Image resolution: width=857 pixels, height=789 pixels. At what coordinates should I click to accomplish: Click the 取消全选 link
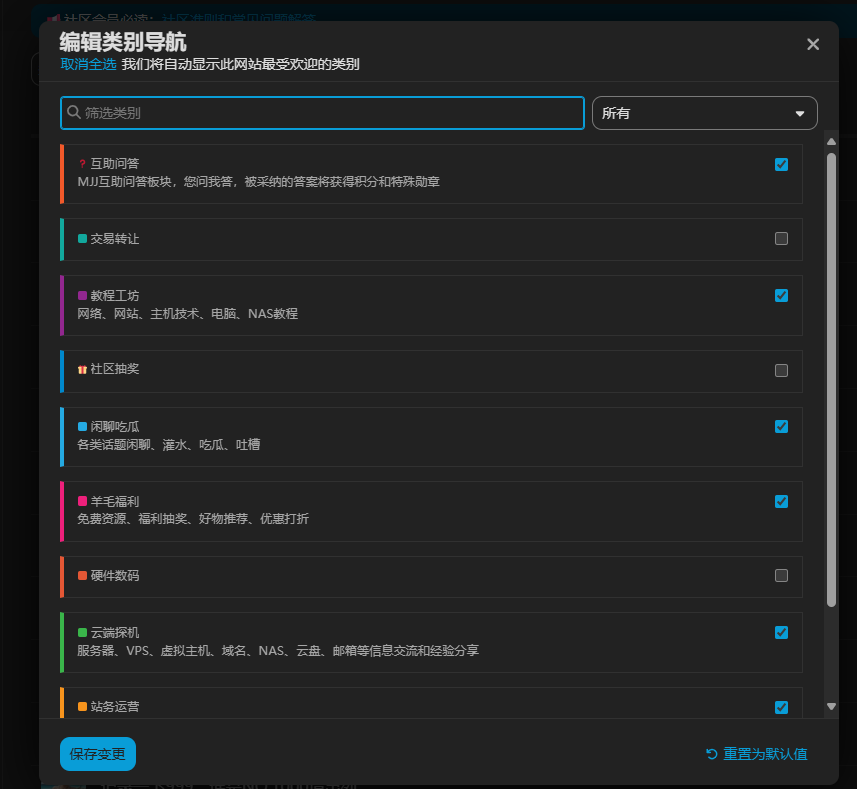click(x=88, y=64)
